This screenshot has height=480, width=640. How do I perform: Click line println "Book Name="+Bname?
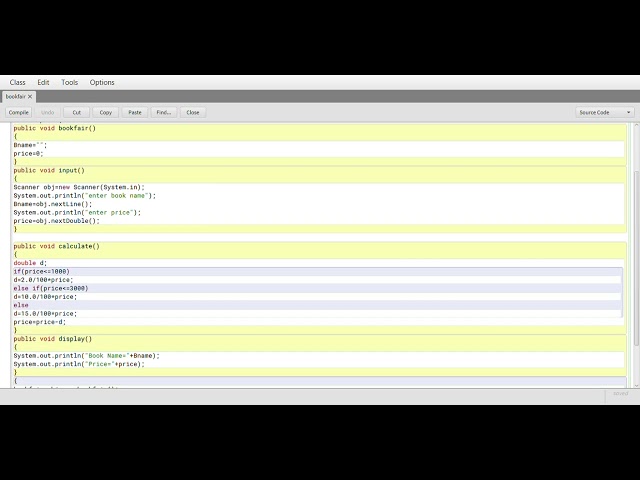(x=87, y=356)
